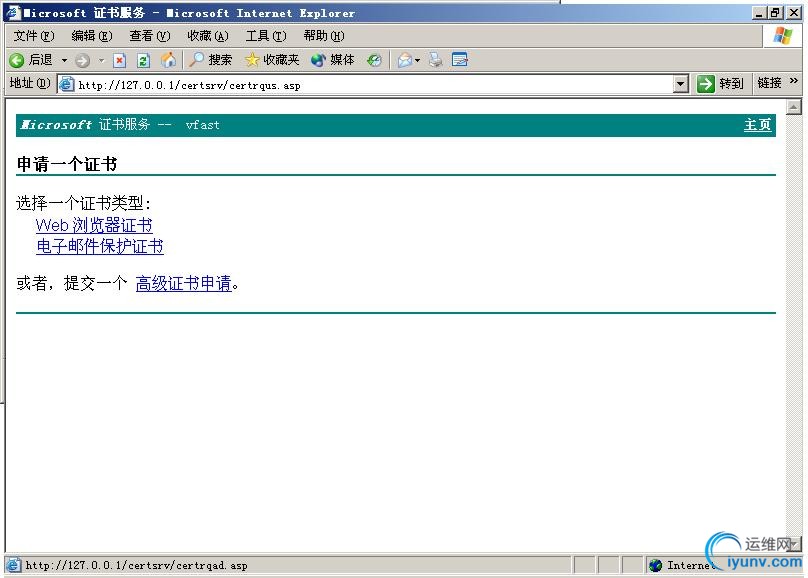Open Search (搜索) magnifier toolbar button
Viewport: 808px width, 578px height.
coord(210,60)
